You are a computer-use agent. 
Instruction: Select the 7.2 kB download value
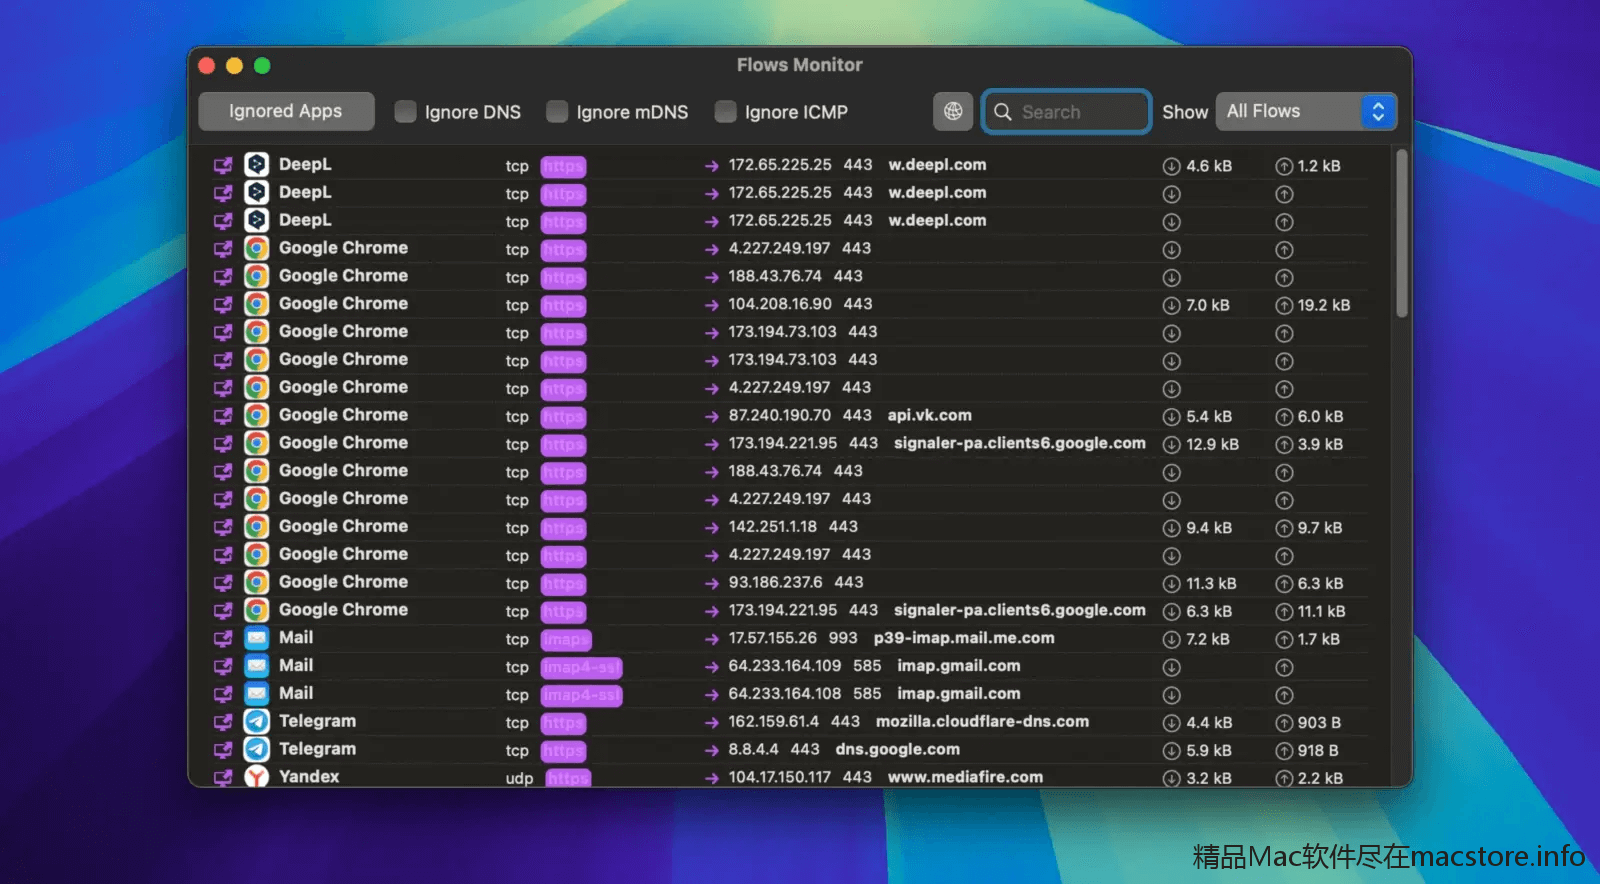(x=1208, y=639)
